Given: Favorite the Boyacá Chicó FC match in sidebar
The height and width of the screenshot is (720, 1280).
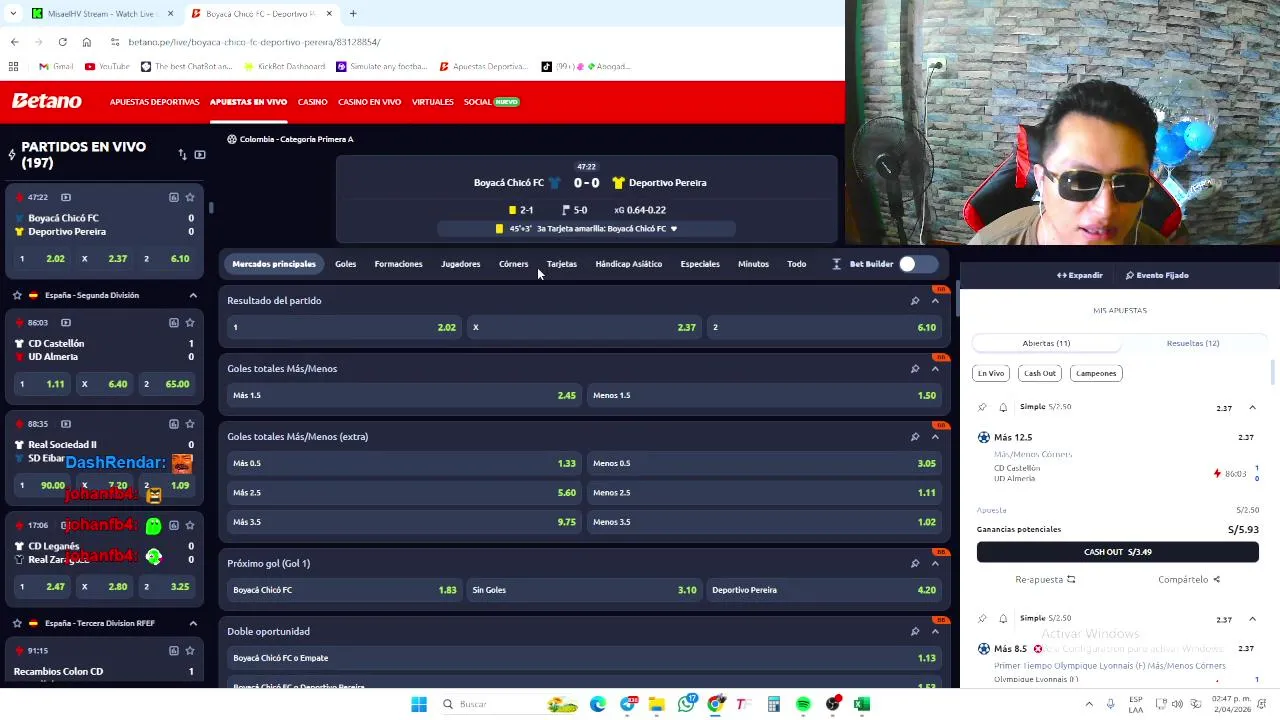Looking at the screenshot, I should point(190,197).
